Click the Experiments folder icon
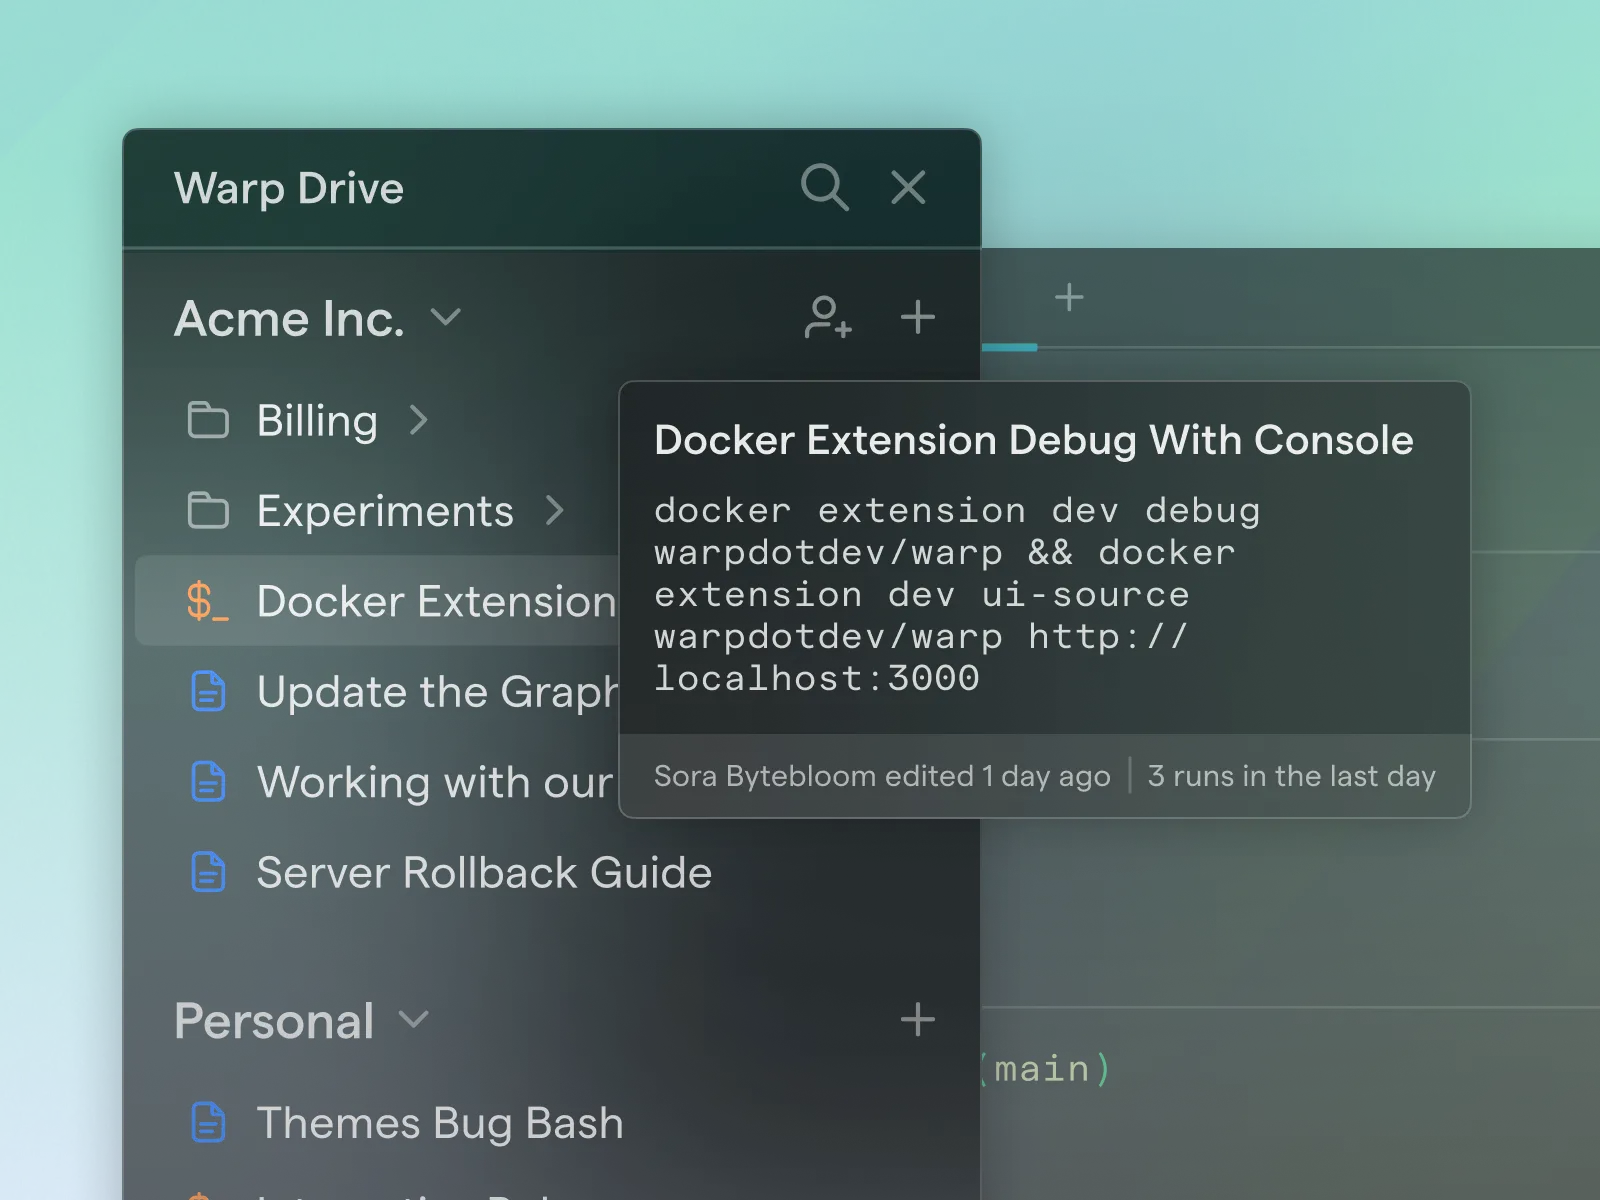Image resolution: width=1600 pixels, height=1200 pixels. tap(207, 510)
